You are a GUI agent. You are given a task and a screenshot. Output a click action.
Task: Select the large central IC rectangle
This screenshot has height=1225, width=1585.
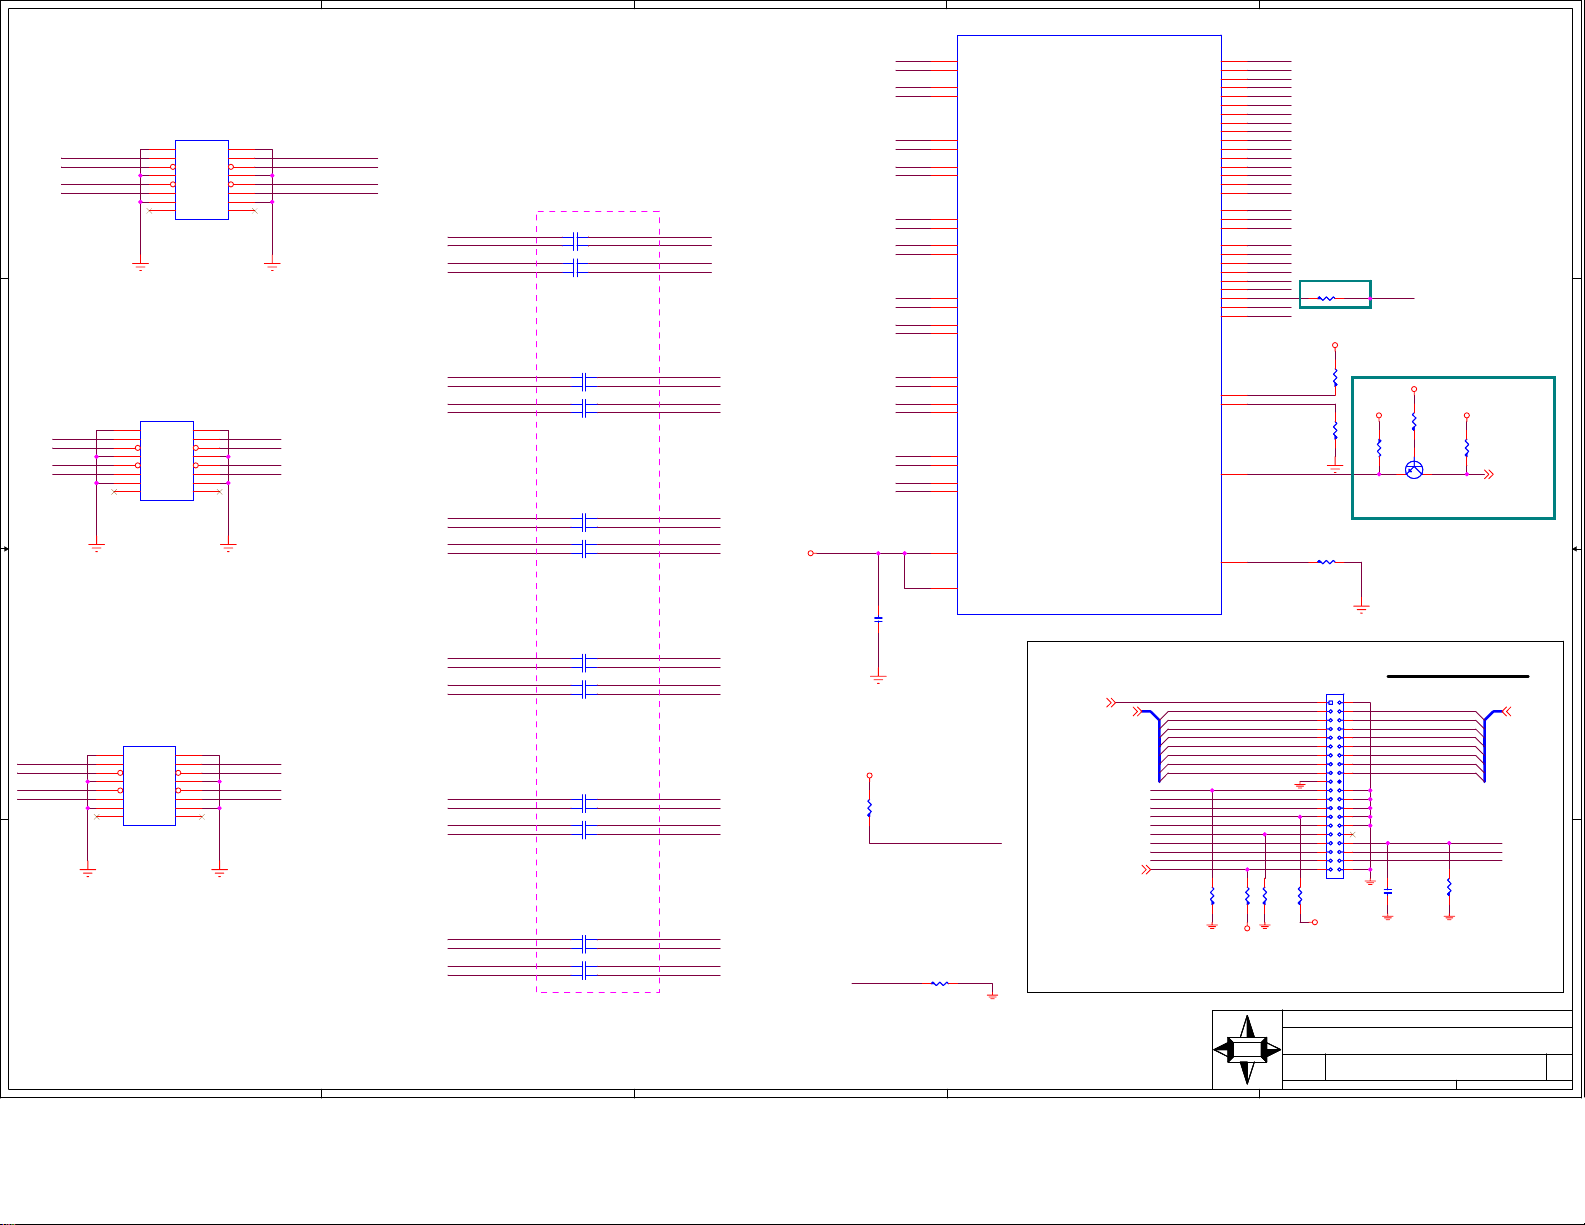pyautogui.click(x=1089, y=325)
